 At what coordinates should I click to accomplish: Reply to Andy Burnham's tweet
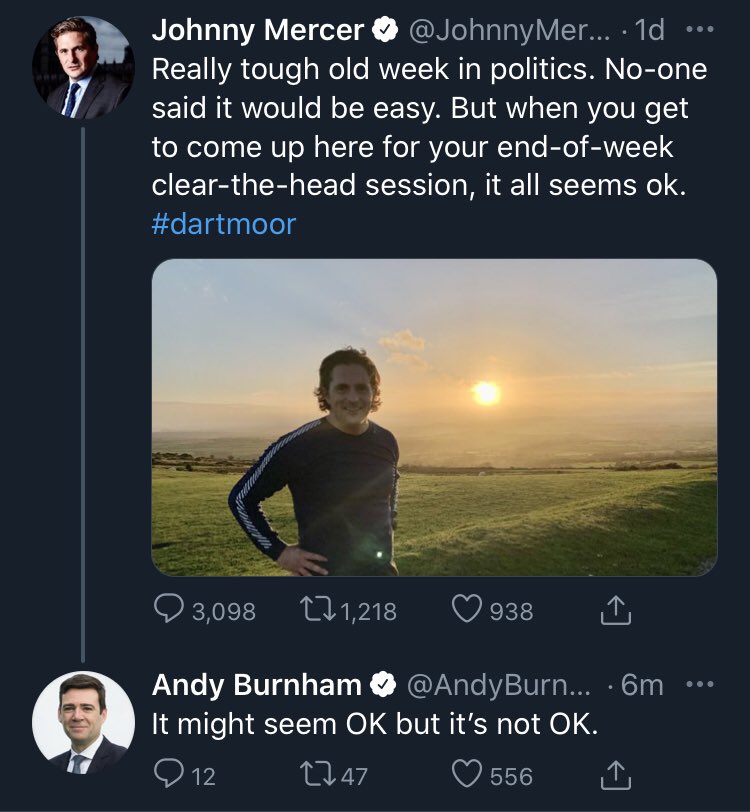[x=166, y=775]
